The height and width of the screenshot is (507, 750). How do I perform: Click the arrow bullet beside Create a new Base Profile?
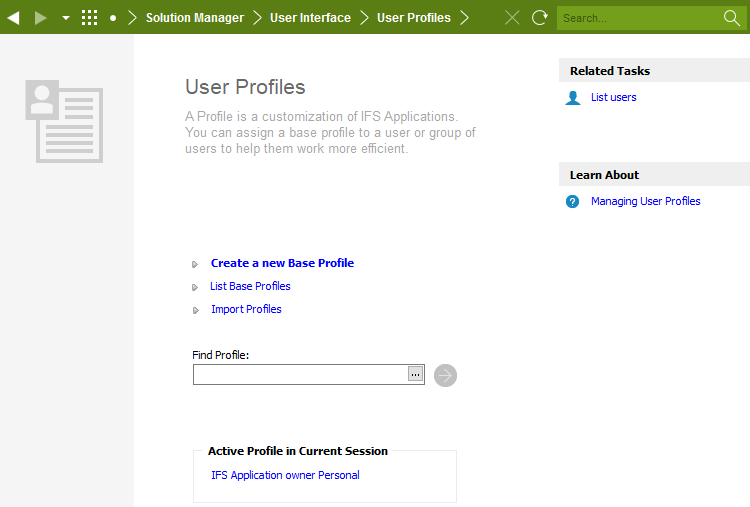click(195, 265)
